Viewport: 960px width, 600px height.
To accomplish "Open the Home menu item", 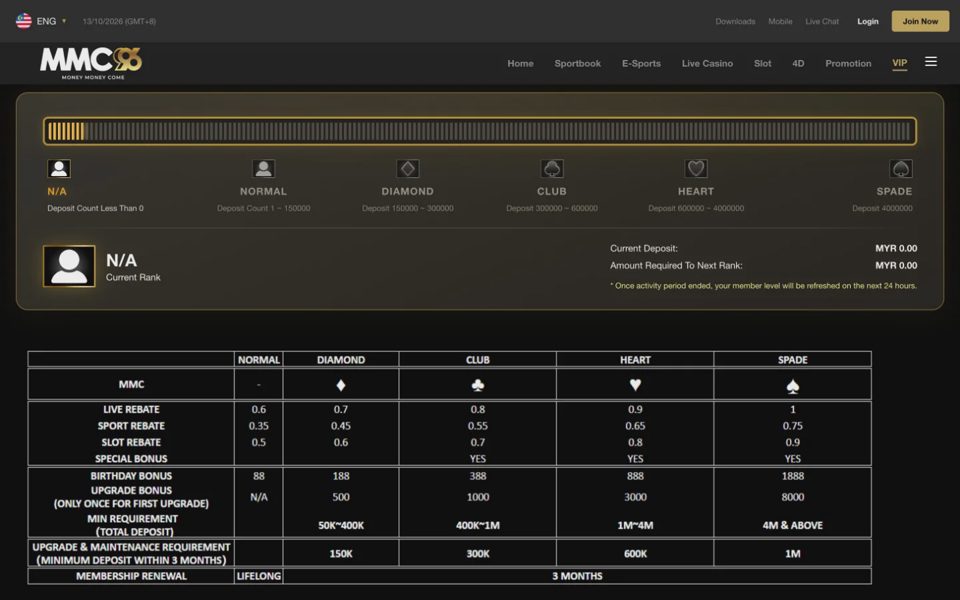I will pos(520,63).
